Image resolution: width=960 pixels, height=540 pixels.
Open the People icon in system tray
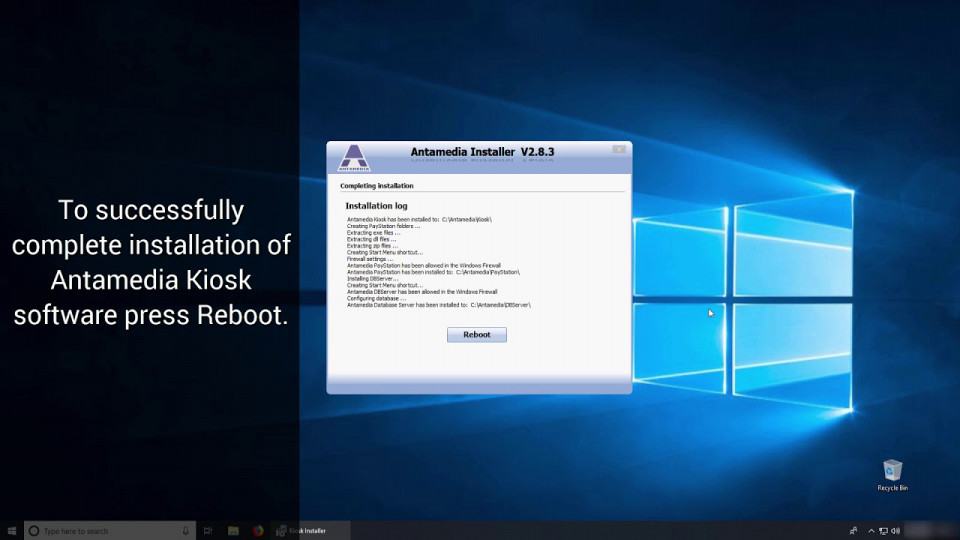(853, 531)
